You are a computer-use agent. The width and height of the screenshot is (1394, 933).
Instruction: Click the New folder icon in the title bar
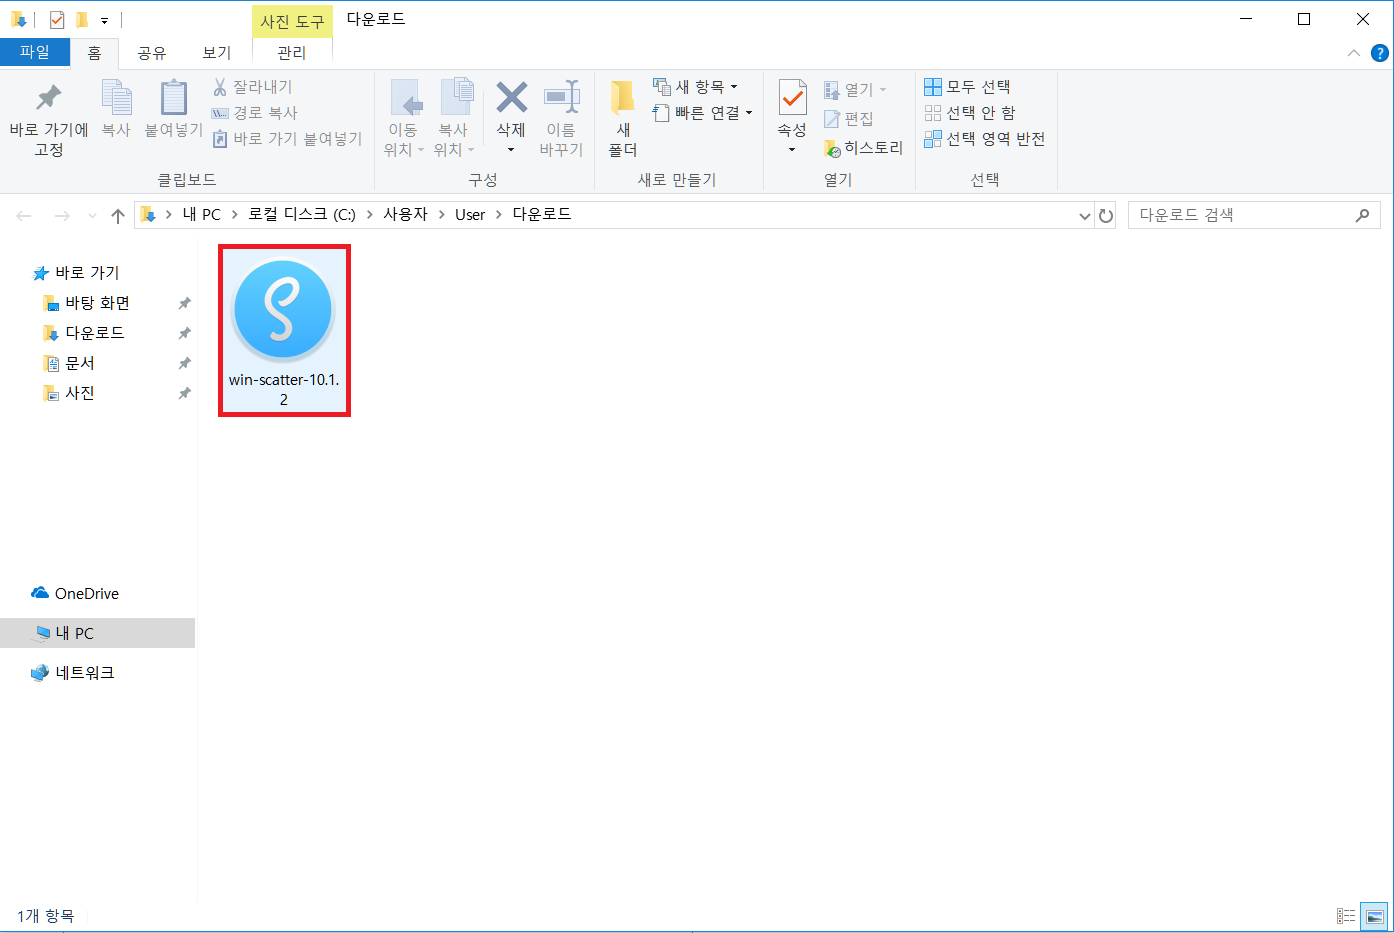pos(82,20)
